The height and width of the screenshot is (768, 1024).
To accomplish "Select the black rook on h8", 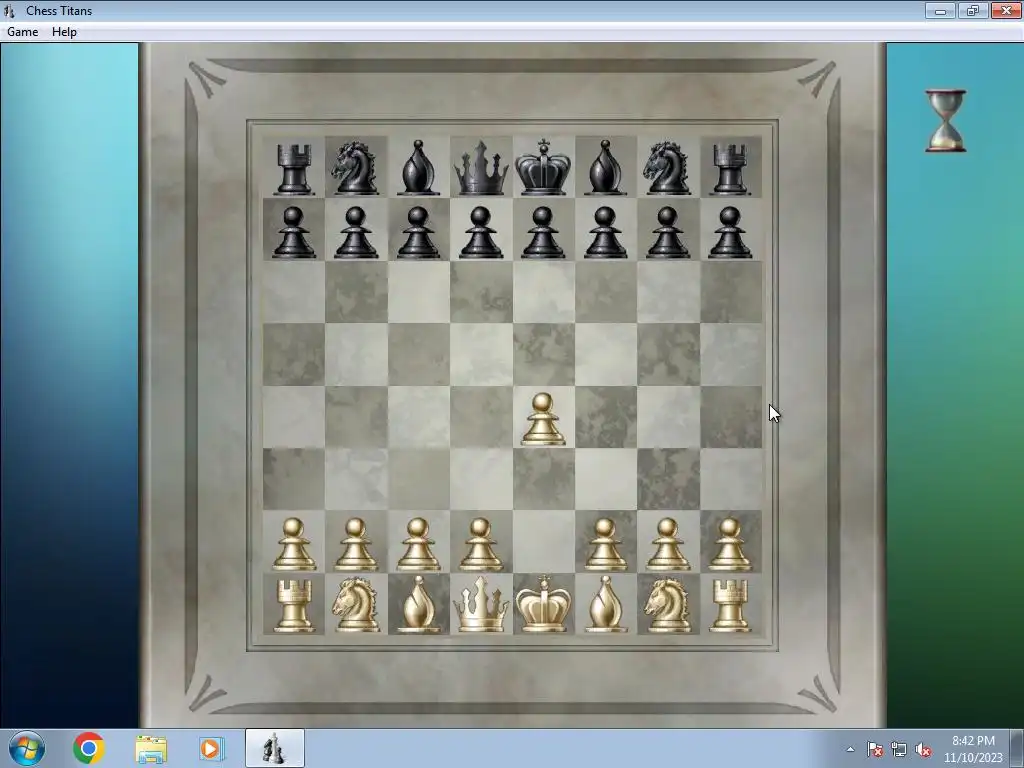I will point(729,169).
